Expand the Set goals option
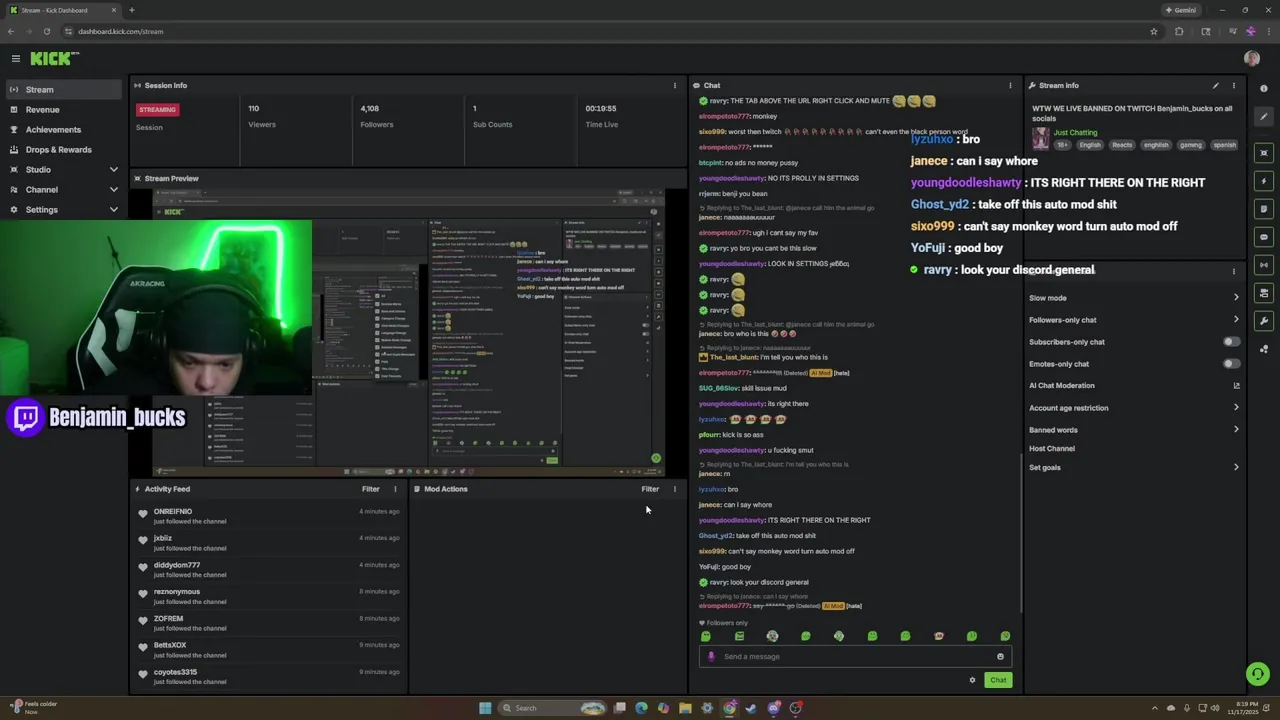 [x=1134, y=467]
